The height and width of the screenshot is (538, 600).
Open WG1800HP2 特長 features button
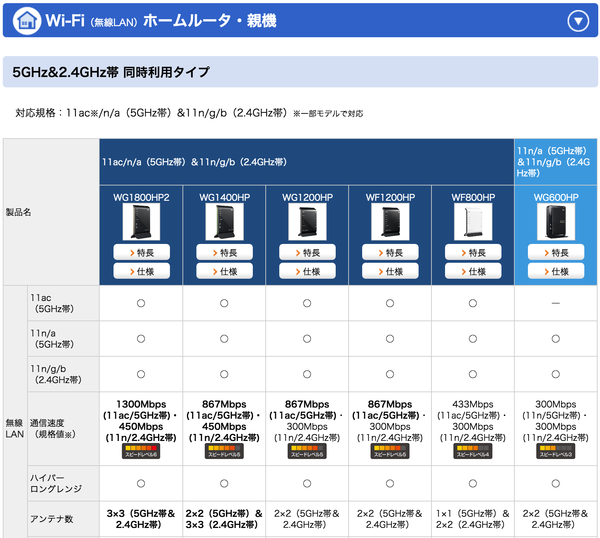click(141, 253)
